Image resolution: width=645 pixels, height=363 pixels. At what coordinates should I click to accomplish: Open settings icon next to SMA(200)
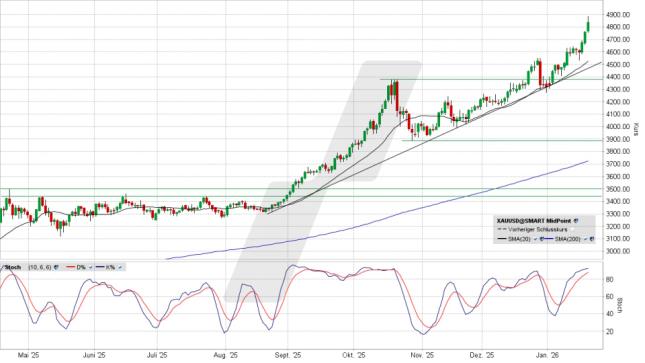592,239
